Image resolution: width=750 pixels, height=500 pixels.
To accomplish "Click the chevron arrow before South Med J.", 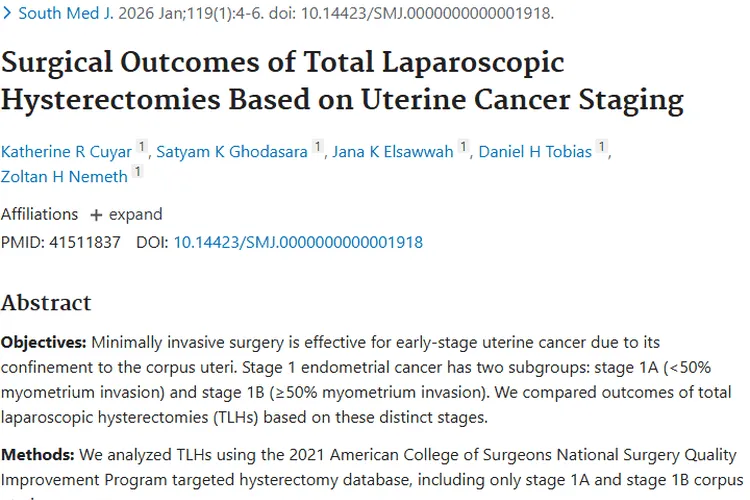I will coord(7,15).
